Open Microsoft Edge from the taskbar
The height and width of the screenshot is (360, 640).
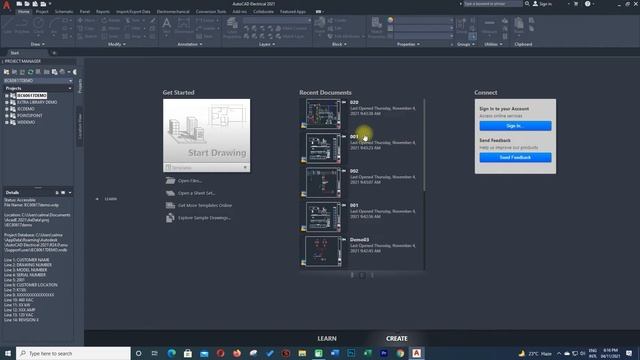pyautogui.click(x=171, y=353)
